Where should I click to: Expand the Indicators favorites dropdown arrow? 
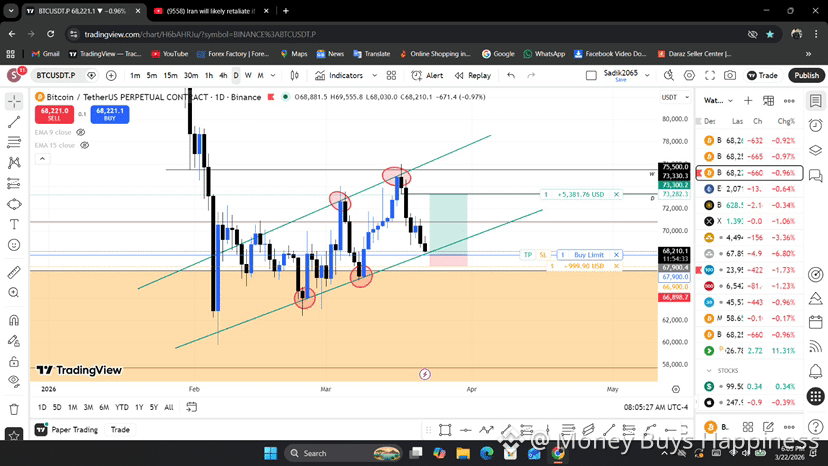pos(374,76)
